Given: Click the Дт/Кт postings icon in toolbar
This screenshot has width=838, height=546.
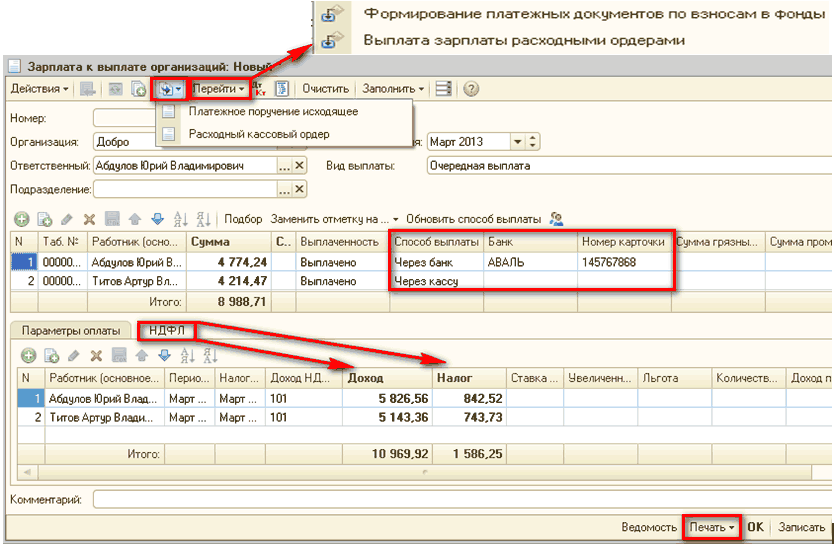Looking at the screenshot, I should pyautogui.click(x=260, y=89).
